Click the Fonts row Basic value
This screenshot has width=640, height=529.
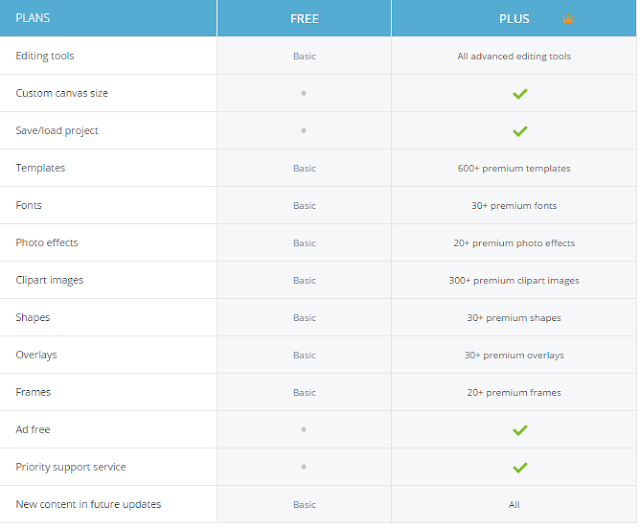coord(304,206)
